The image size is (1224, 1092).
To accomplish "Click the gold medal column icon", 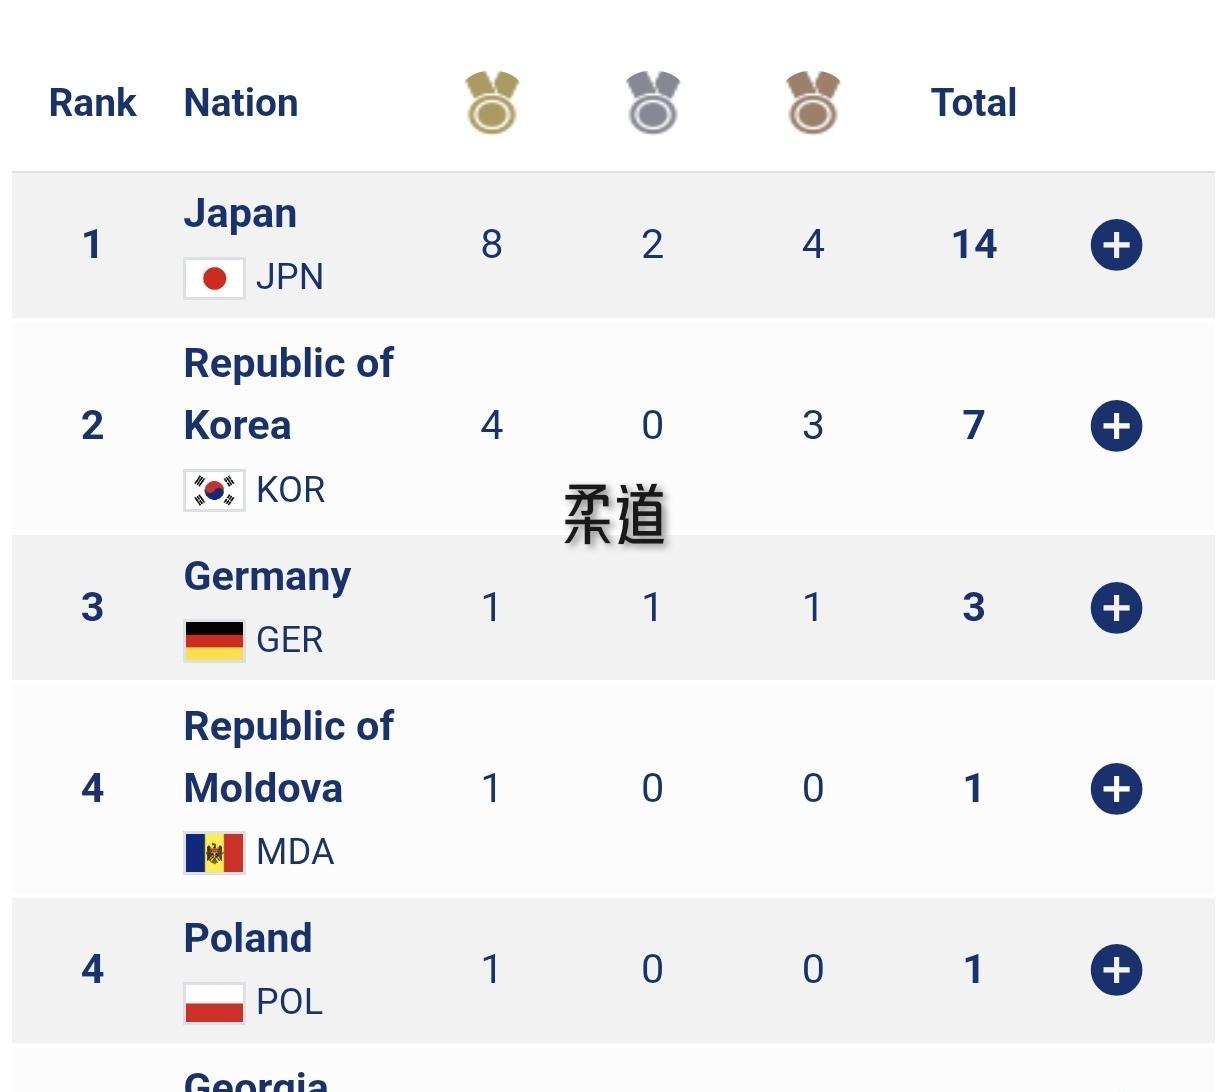I will coord(492,102).
